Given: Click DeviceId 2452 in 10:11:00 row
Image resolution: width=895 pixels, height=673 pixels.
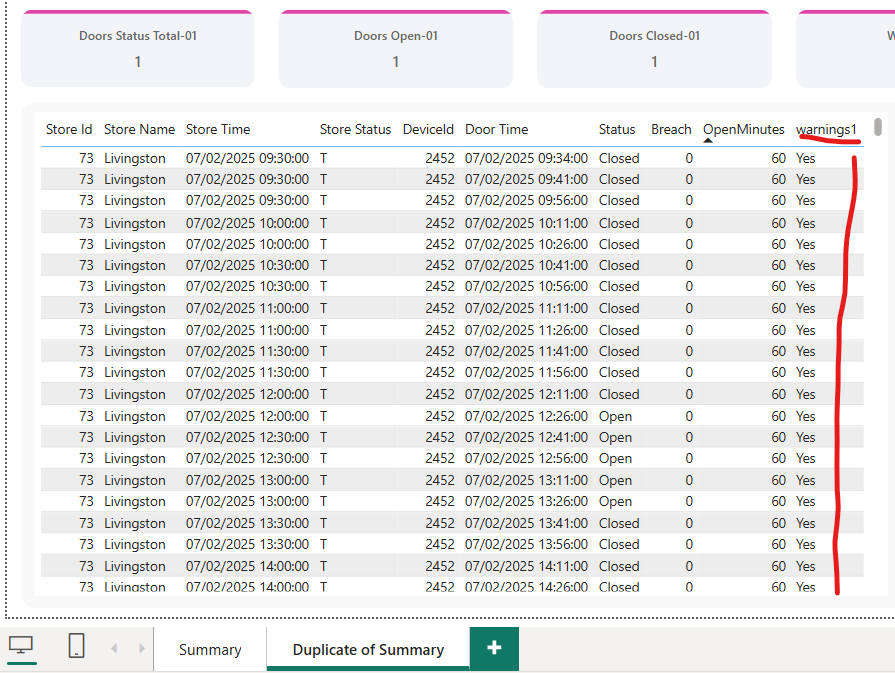Looking at the screenshot, I should click(440, 223).
